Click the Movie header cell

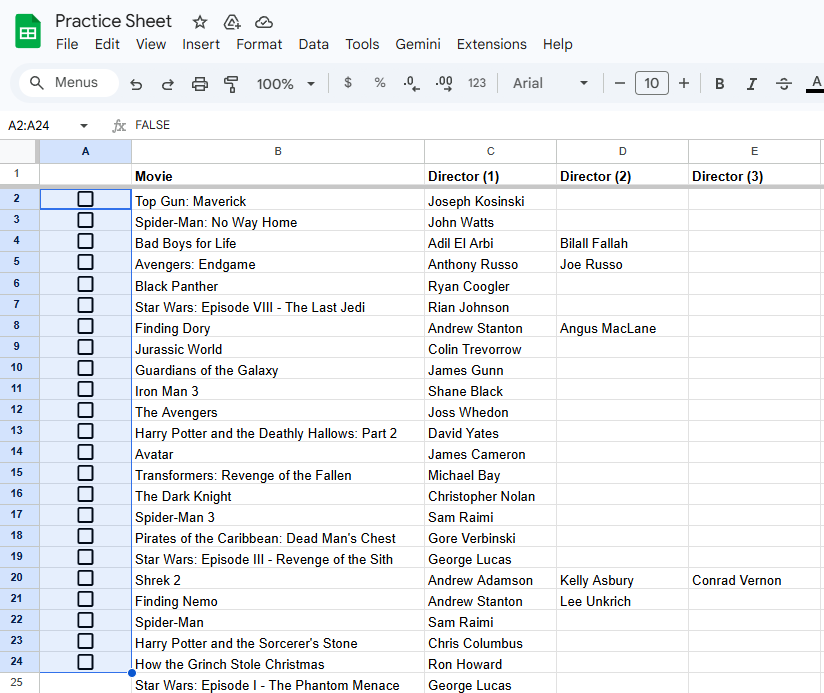[278, 176]
